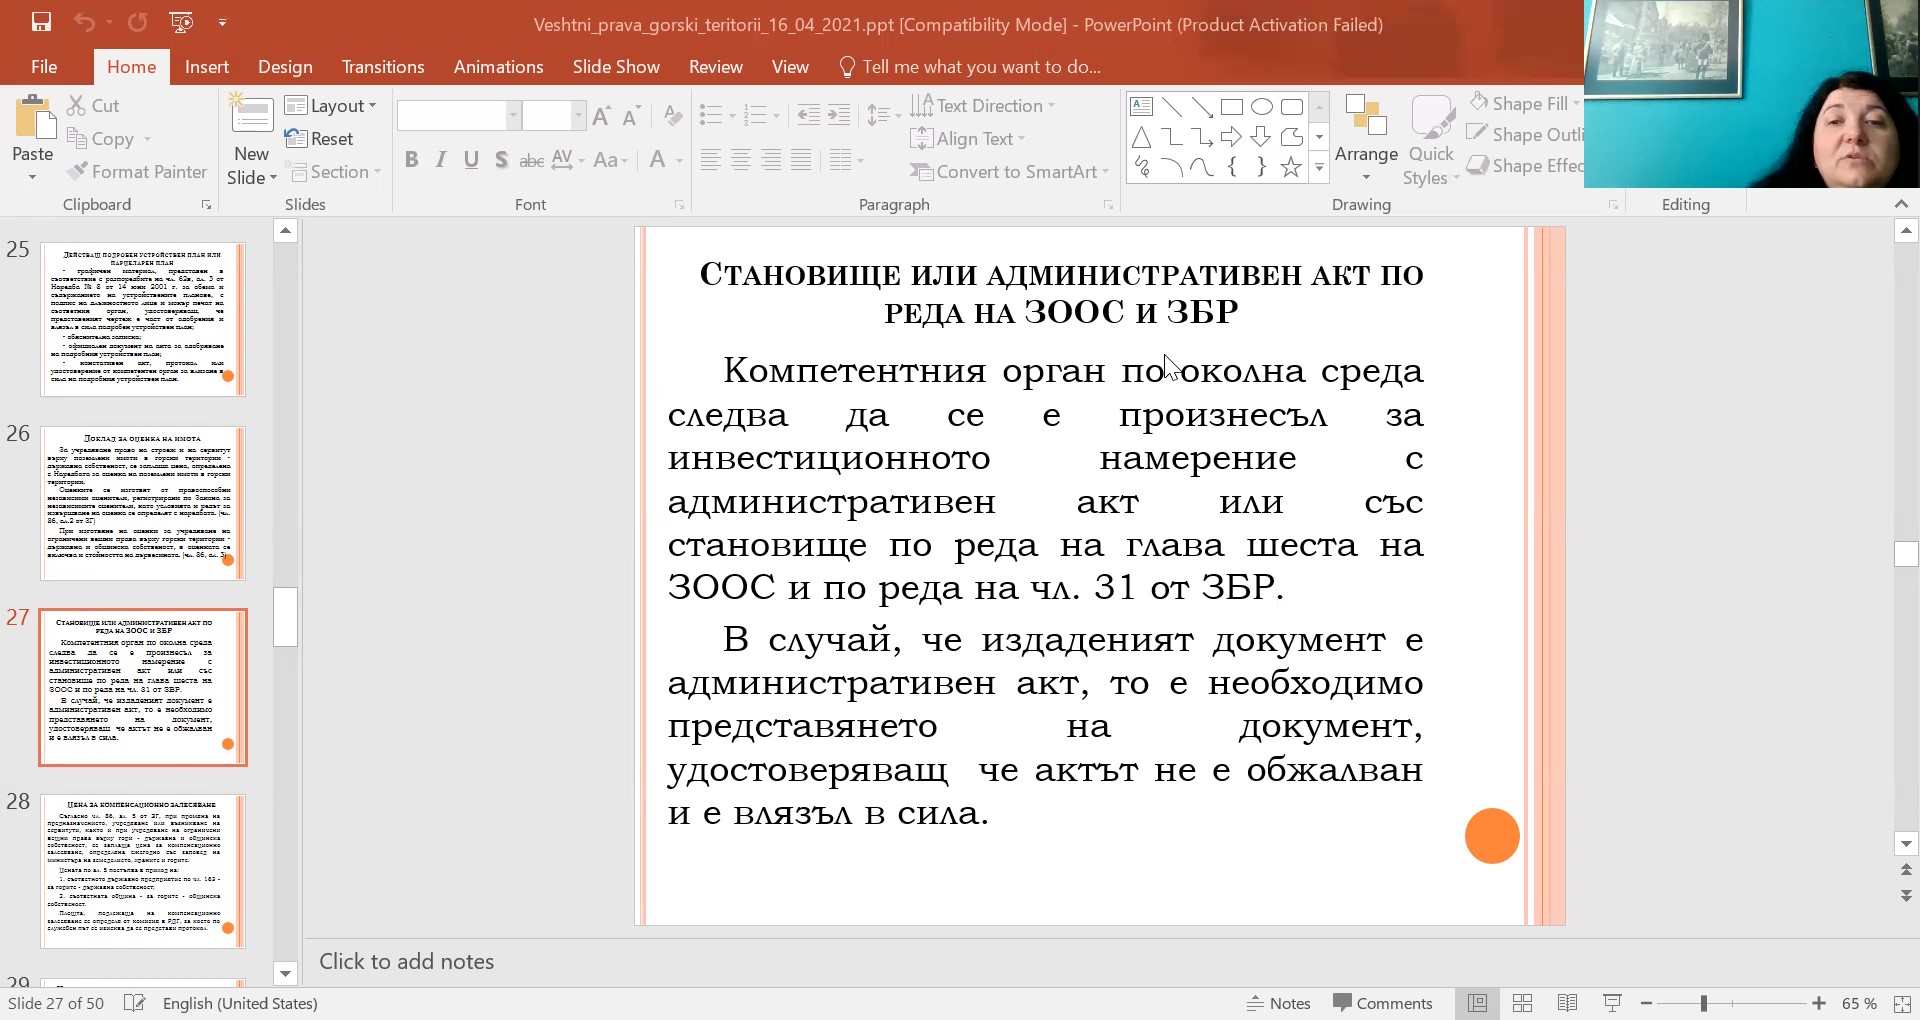Toggle Bold formatting
The height and width of the screenshot is (1020, 1920).
pyautogui.click(x=411, y=160)
